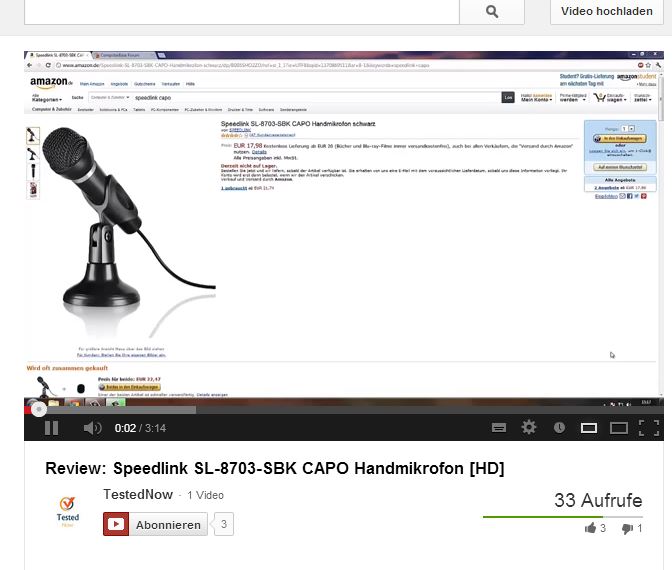Click the '0:02 / 3:14' time display

pyautogui.click(x=140, y=428)
